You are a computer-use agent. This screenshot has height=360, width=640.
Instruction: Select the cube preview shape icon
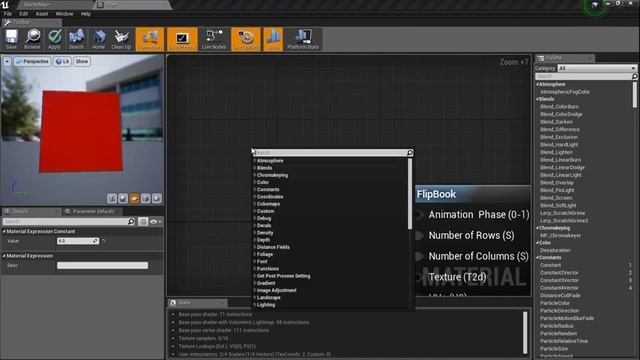[146, 198]
